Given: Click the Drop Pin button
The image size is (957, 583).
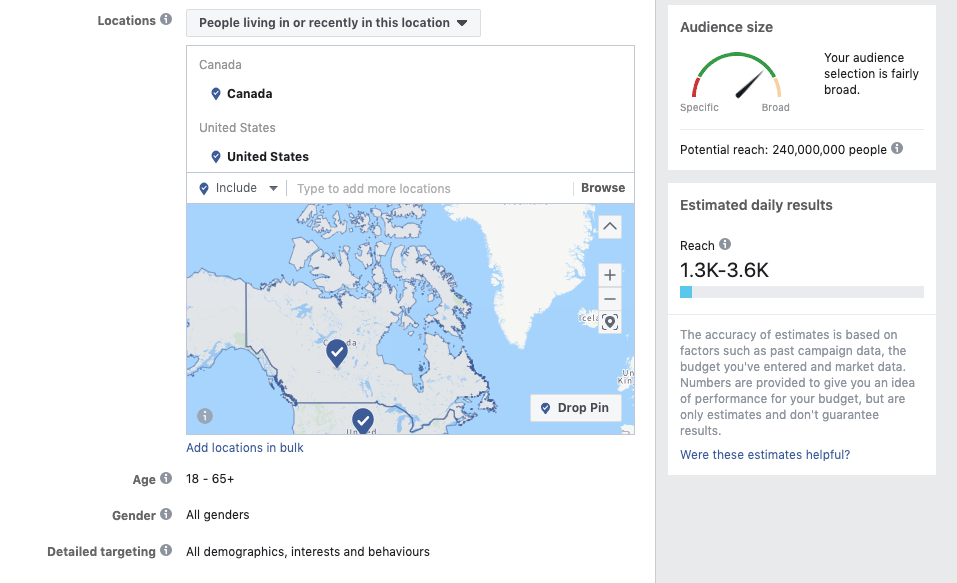Looking at the screenshot, I should (576, 408).
